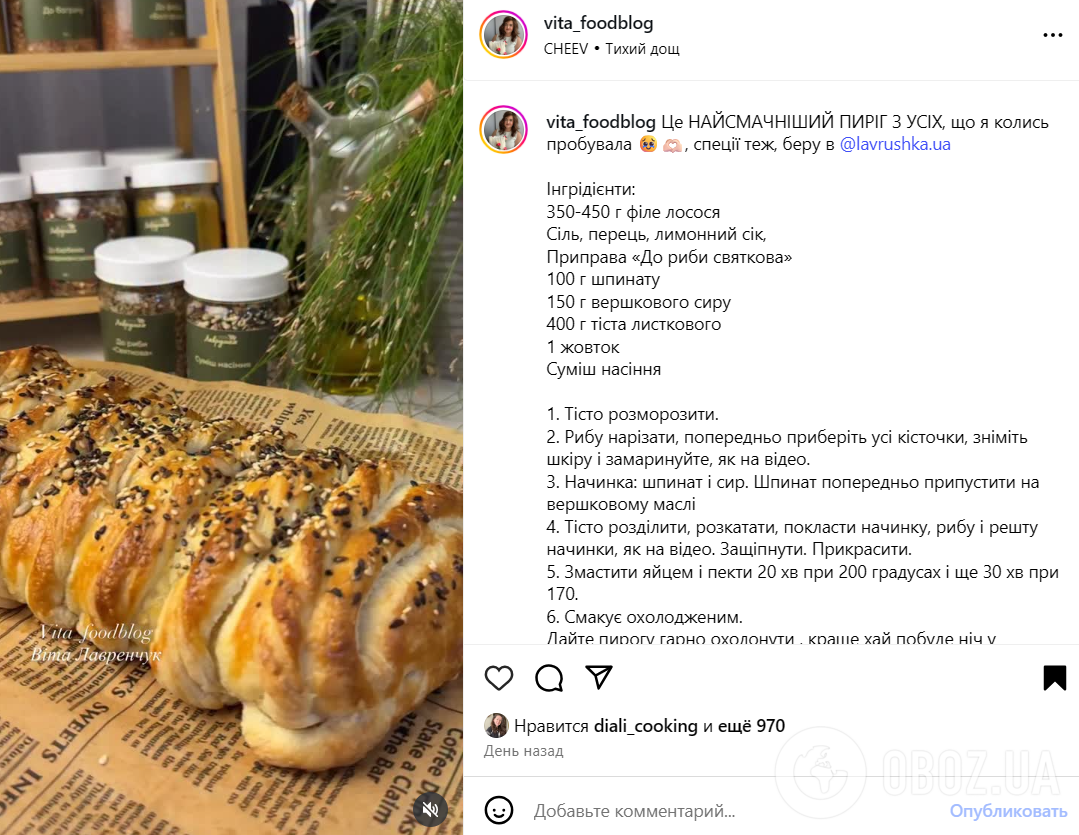This screenshot has height=835, width=1079.
Task: Open comments with the speech bubble icon
Action: 549,678
